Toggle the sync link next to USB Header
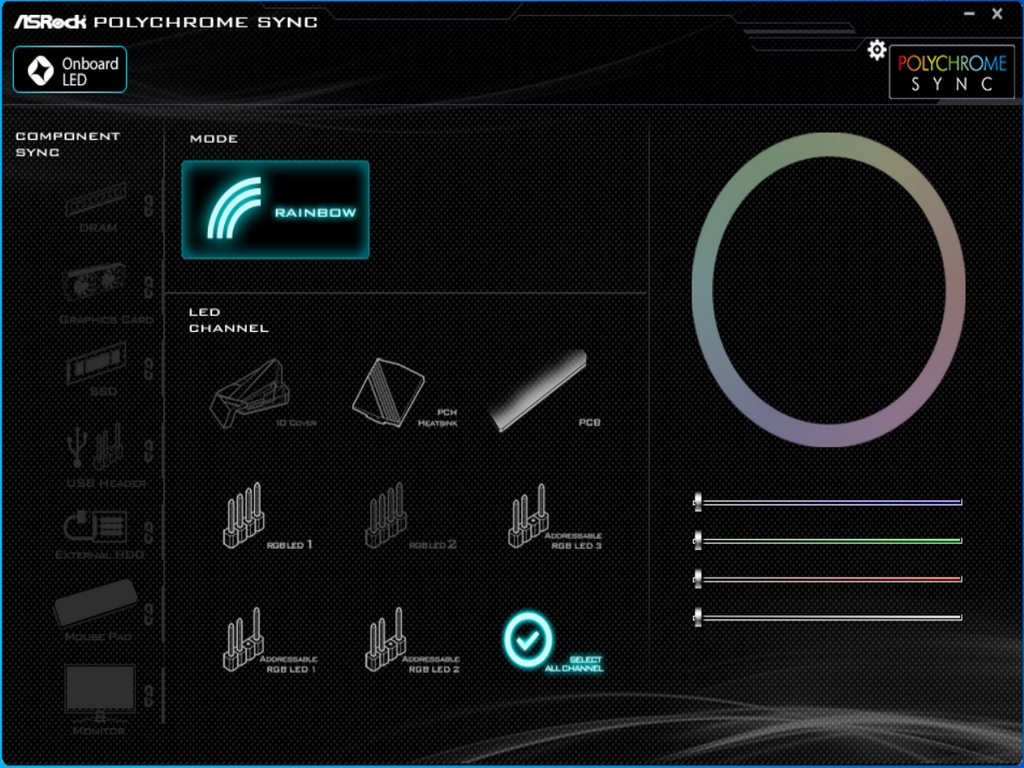 [149, 450]
